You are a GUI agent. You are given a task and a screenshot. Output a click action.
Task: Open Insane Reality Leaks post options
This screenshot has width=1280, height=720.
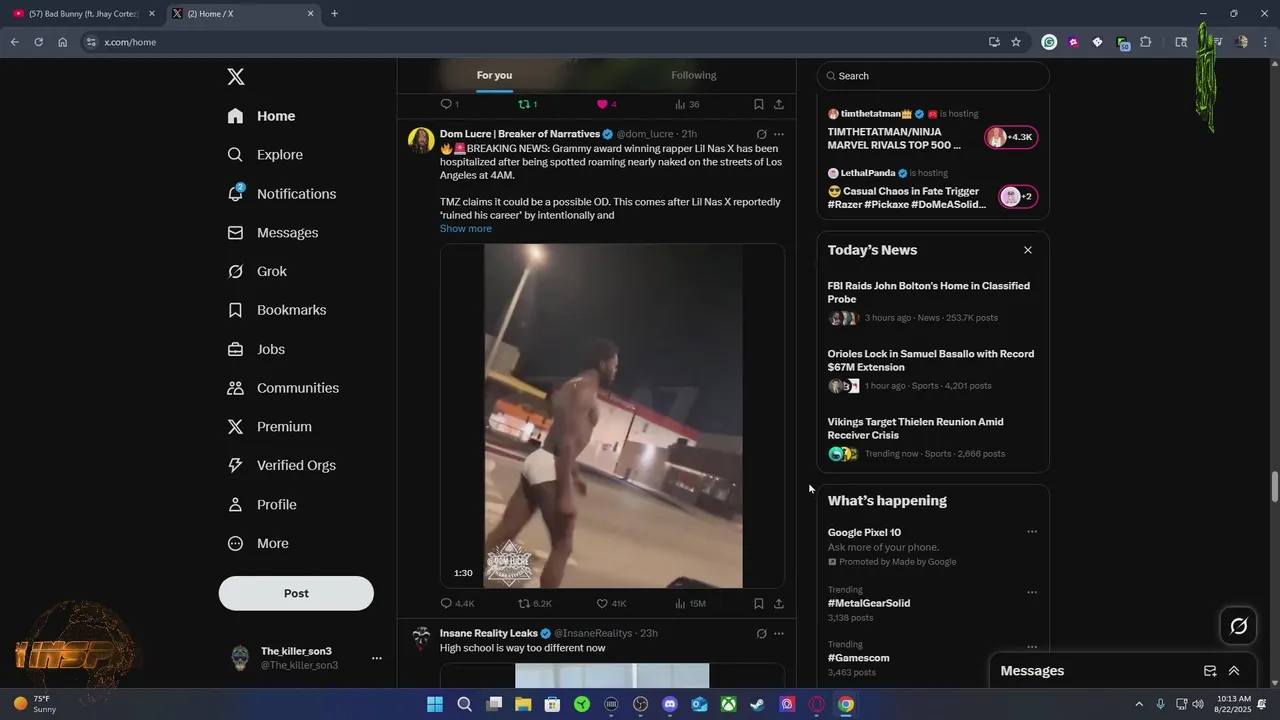tap(779, 633)
